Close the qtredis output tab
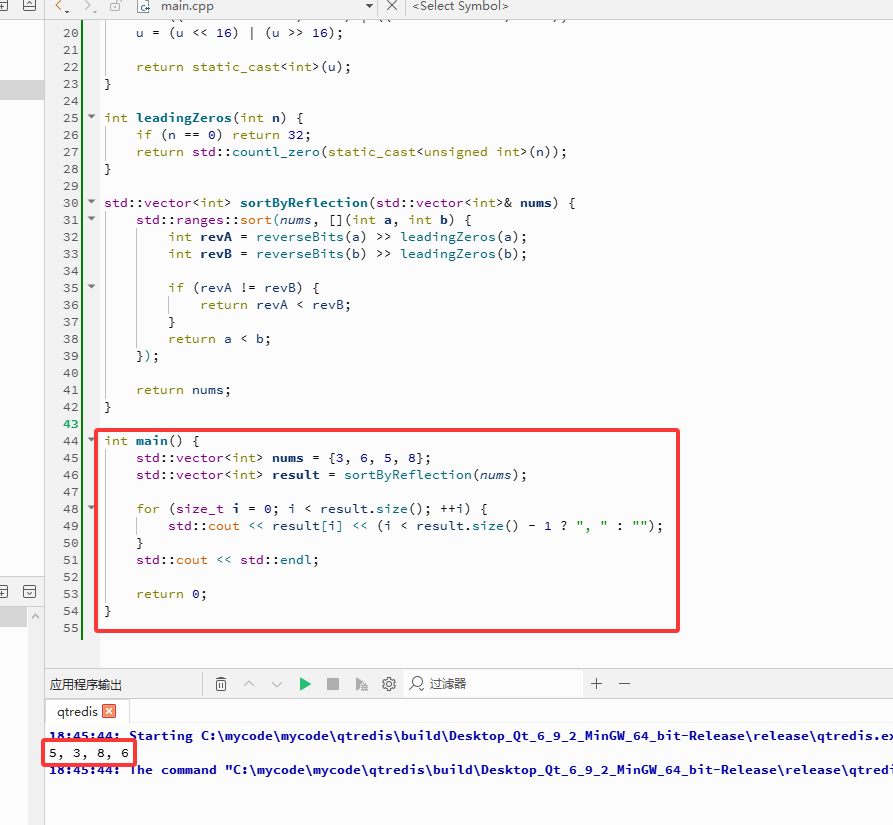 (109, 711)
